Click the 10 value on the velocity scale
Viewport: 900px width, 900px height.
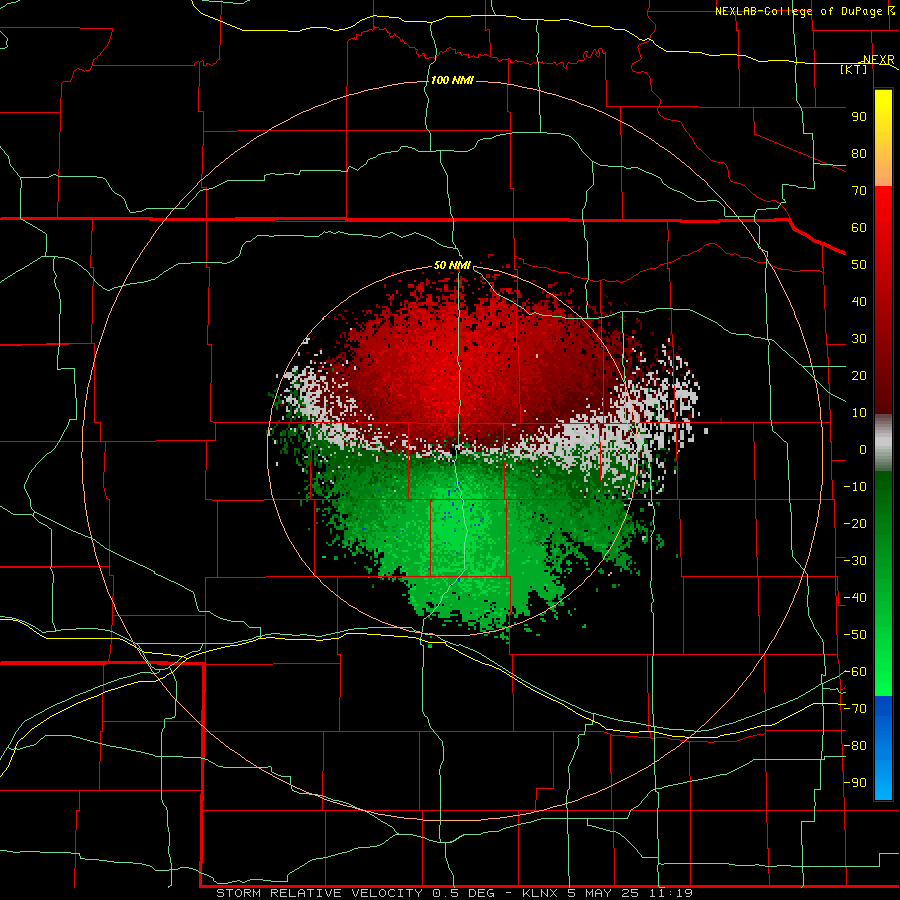click(859, 413)
